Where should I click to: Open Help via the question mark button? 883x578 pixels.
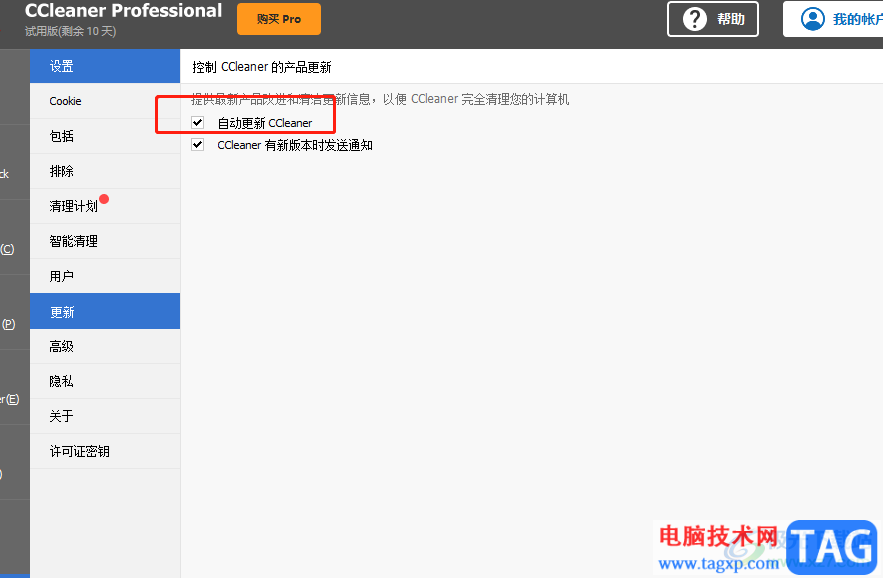coord(713,19)
